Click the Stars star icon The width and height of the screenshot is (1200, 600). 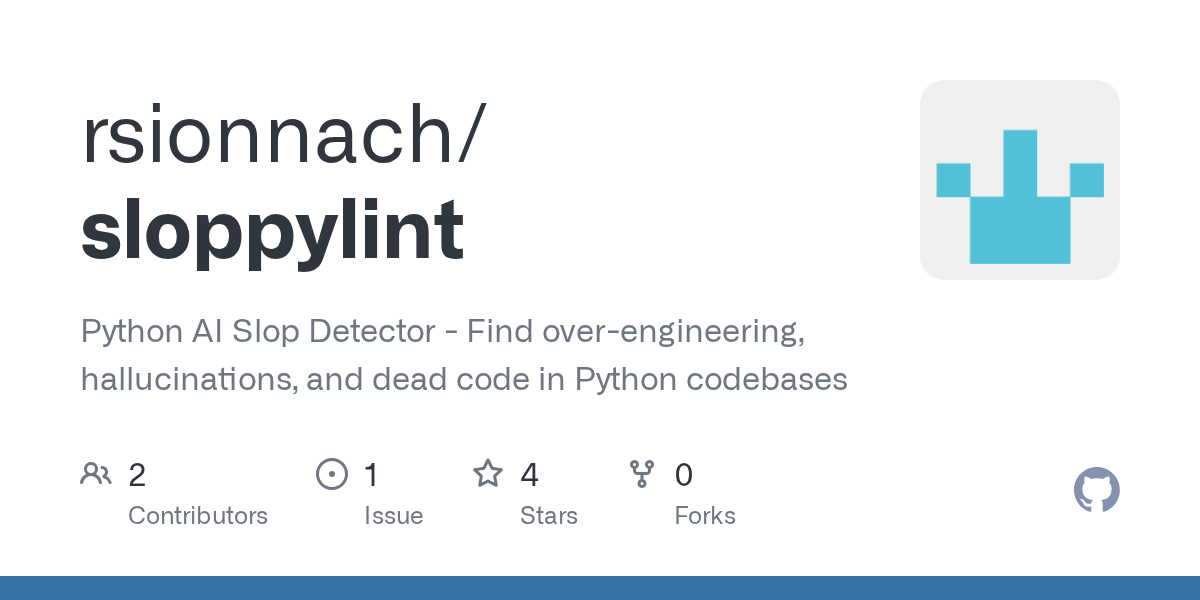[x=488, y=474]
